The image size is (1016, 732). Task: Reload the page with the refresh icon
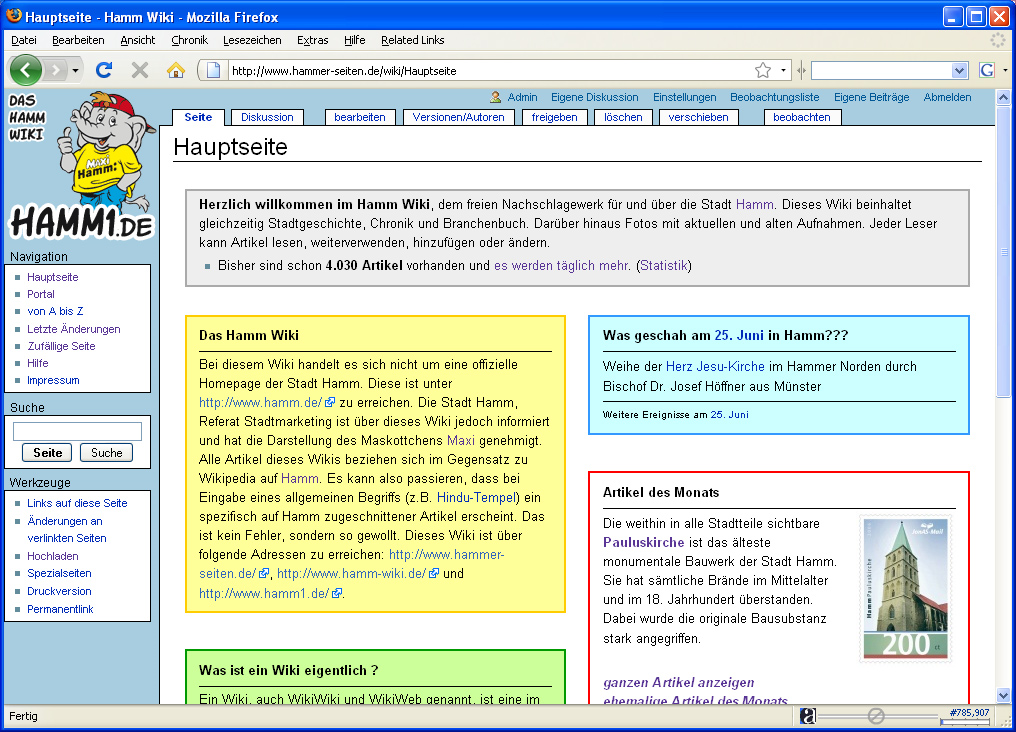[103, 70]
